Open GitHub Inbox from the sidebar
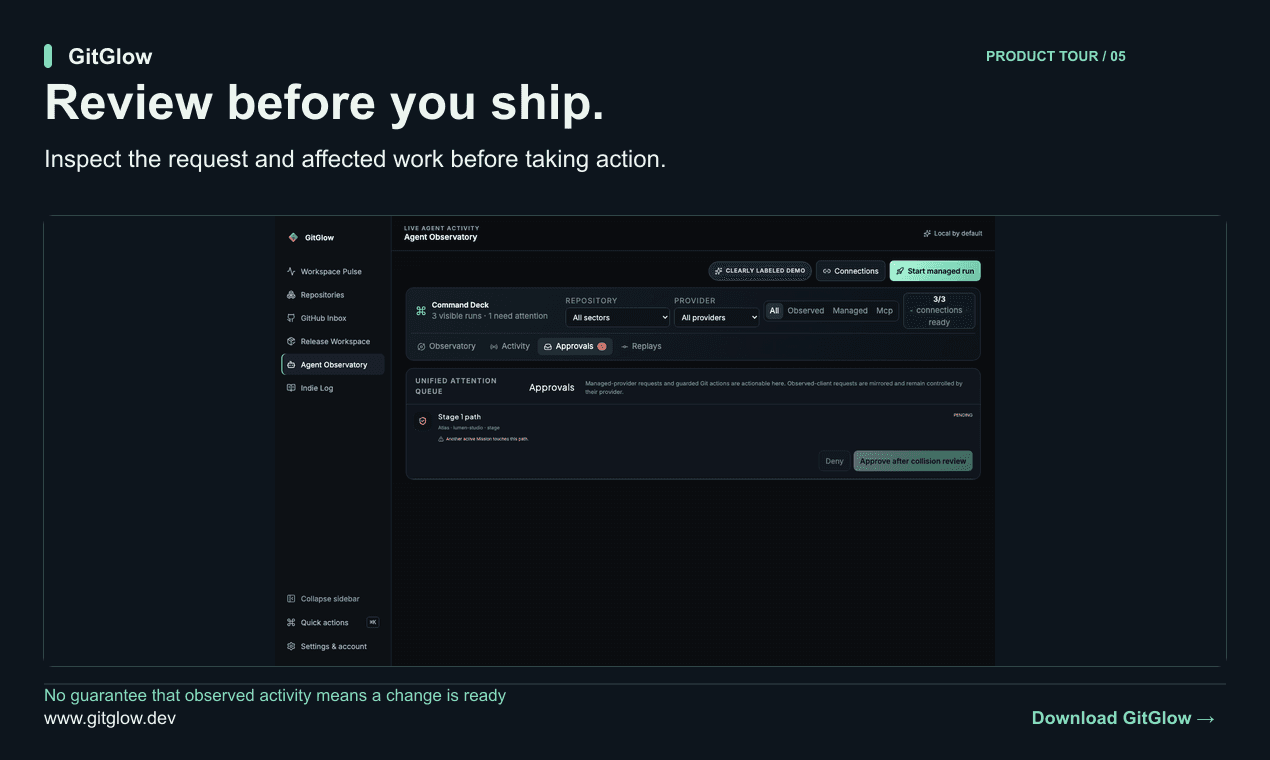The width and height of the screenshot is (1270, 760). [x=333, y=318]
